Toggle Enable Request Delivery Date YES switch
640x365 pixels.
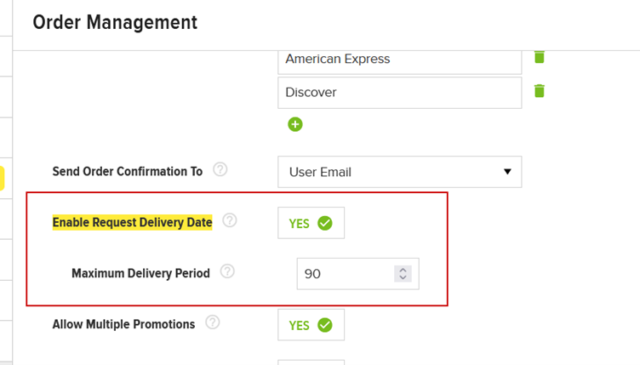[311, 223]
